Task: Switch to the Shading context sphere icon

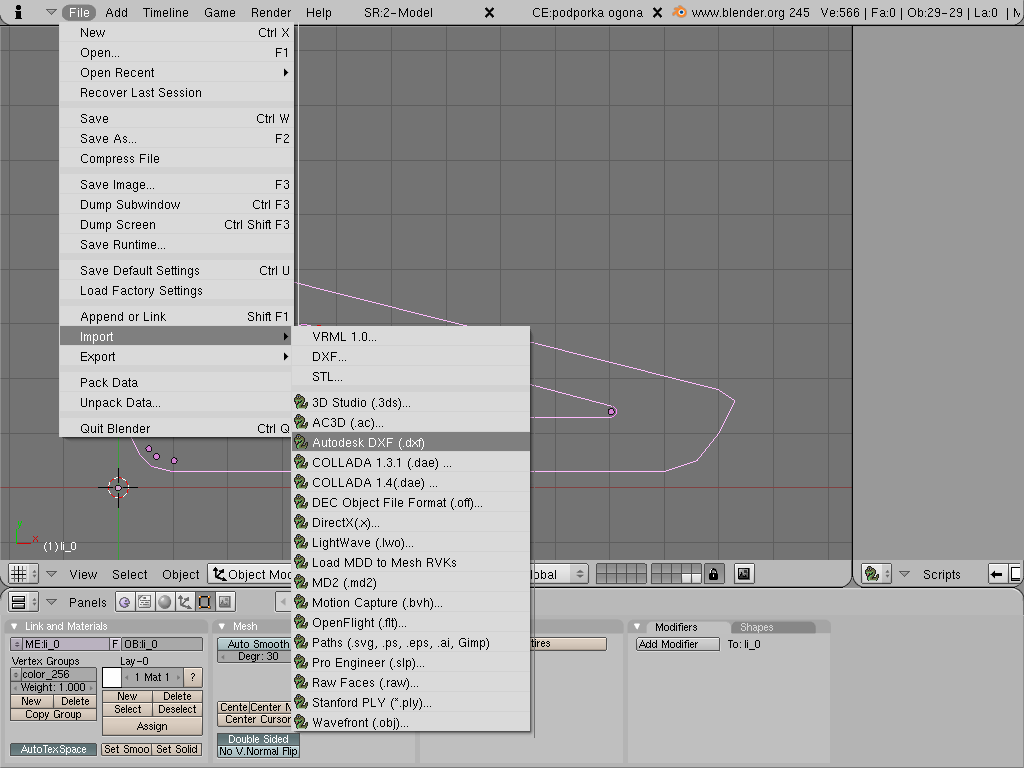Action: pos(165,602)
